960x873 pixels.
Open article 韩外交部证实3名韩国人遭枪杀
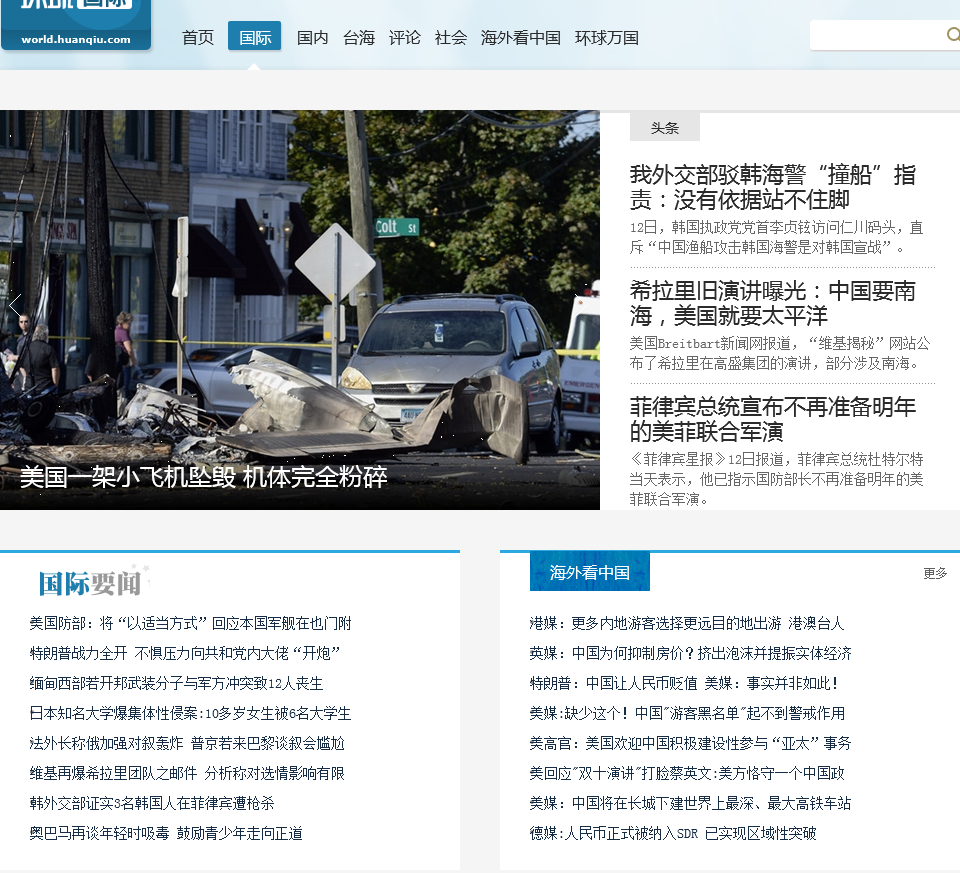(x=152, y=803)
